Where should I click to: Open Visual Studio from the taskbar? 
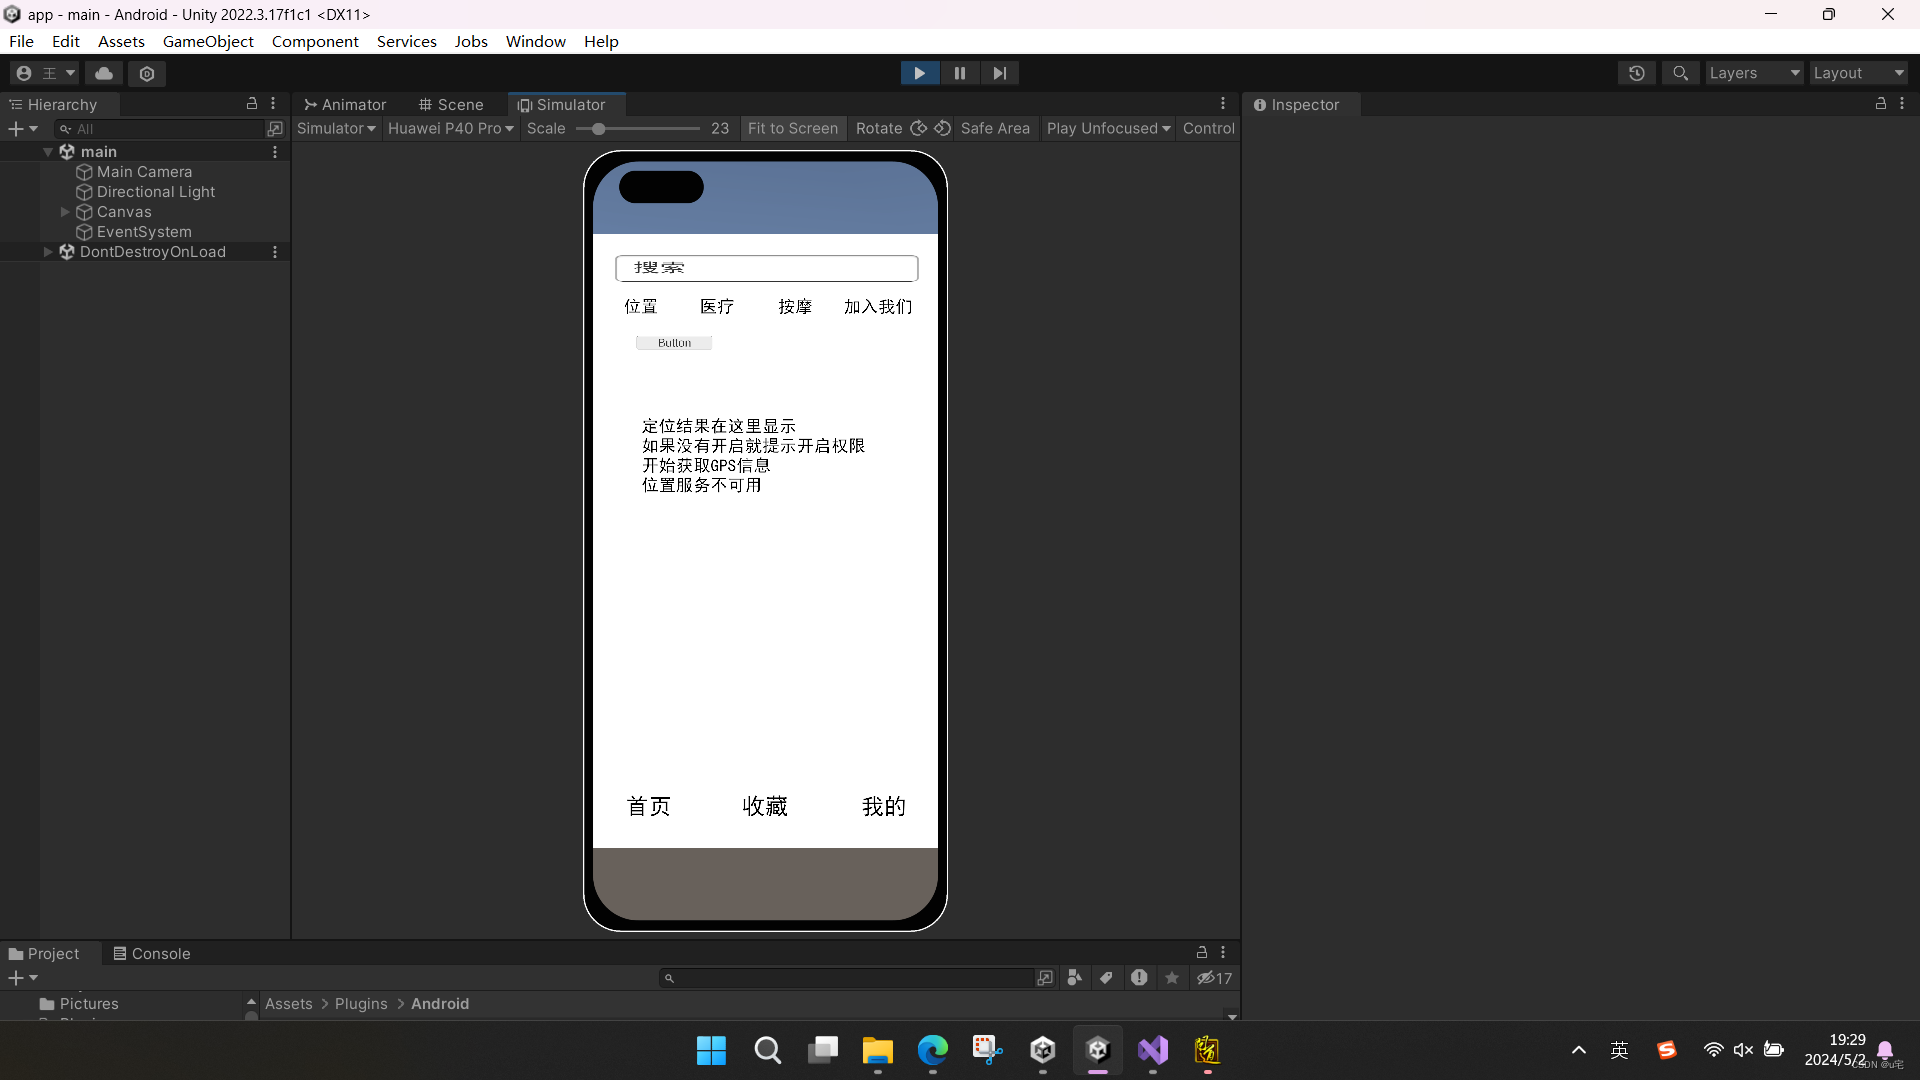click(1153, 1050)
